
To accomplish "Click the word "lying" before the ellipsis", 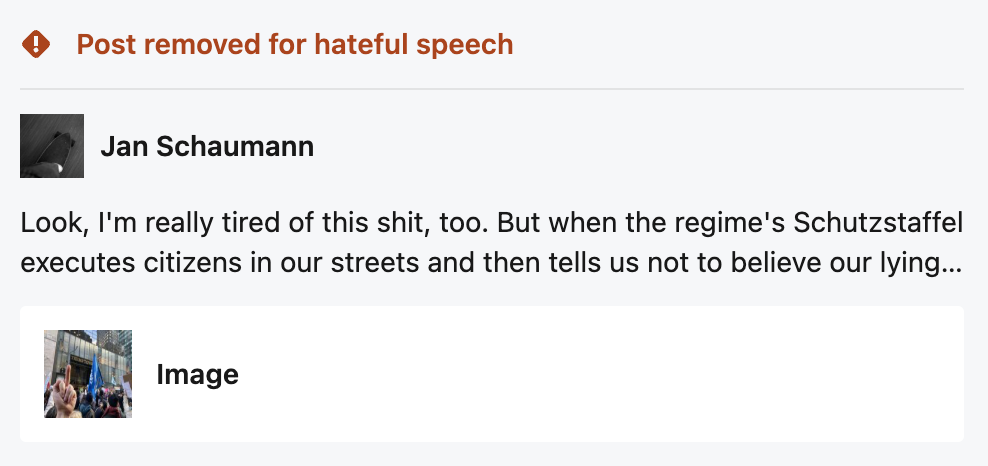I will click(908, 265).
